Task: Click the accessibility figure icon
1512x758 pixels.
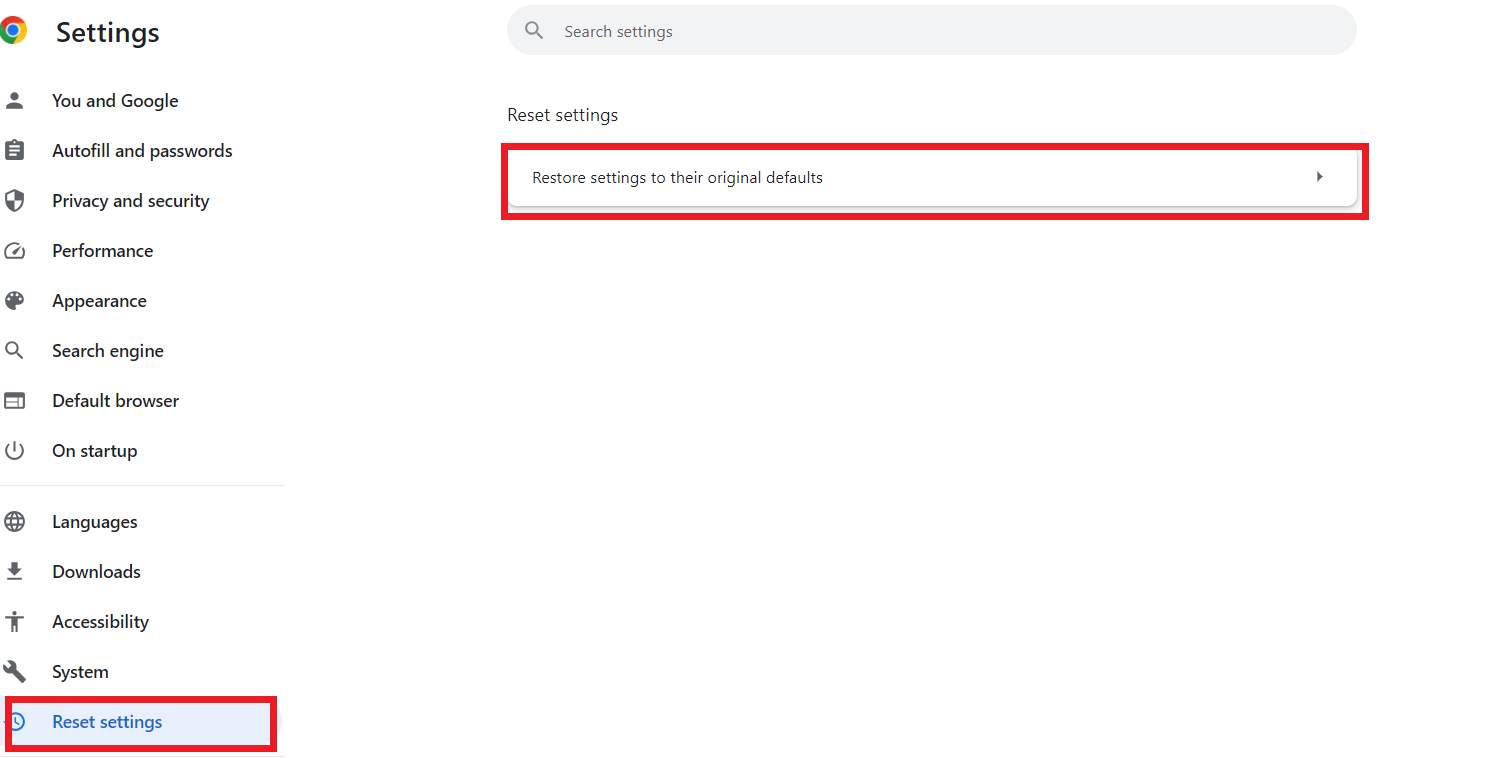Action: pyautogui.click(x=14, y=621)
